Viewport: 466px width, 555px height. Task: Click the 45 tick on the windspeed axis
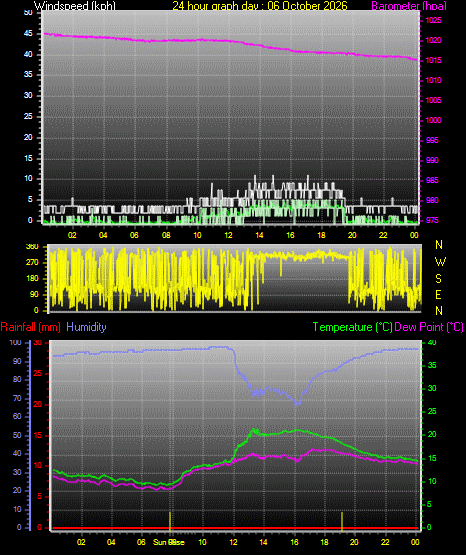(x=28, y=34)
